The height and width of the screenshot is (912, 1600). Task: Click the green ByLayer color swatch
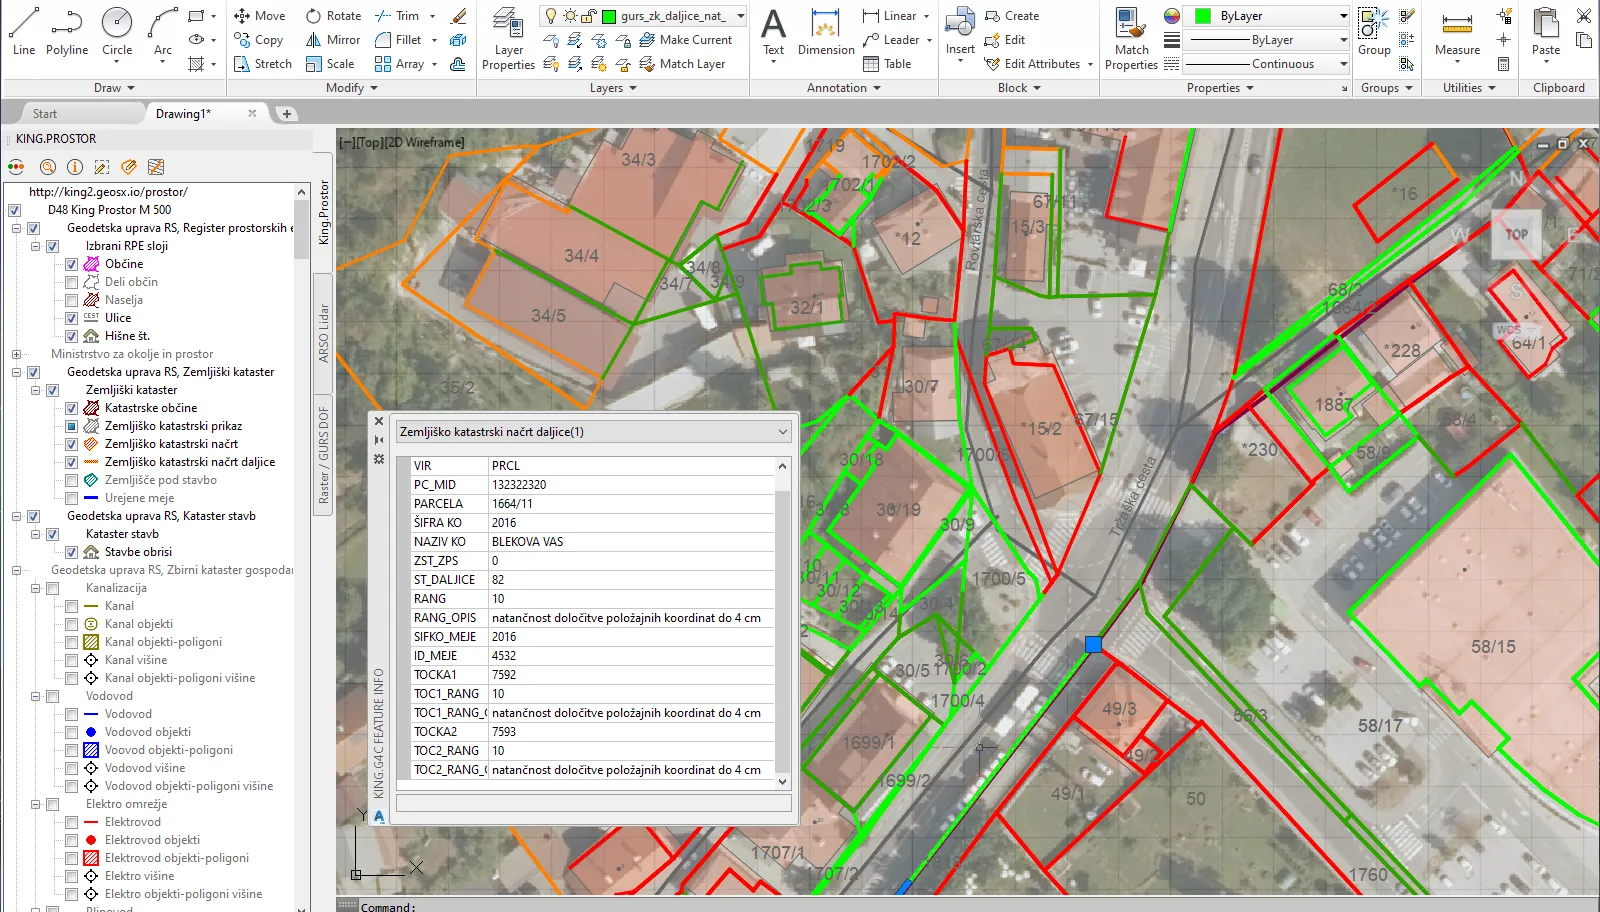coord(1203,16)
